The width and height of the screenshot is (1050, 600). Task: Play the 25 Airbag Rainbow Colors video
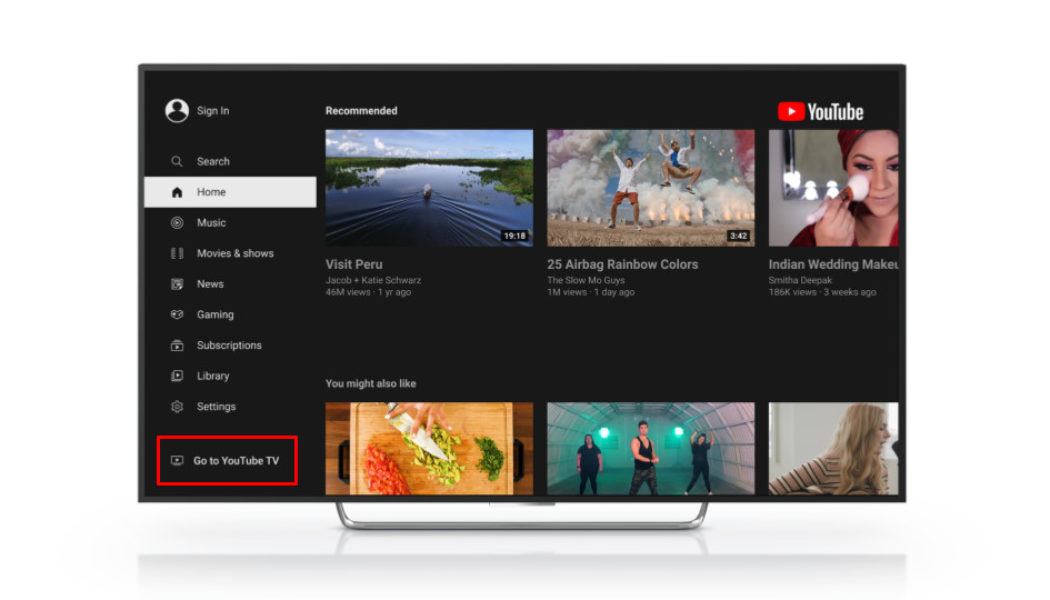point(651,187)
